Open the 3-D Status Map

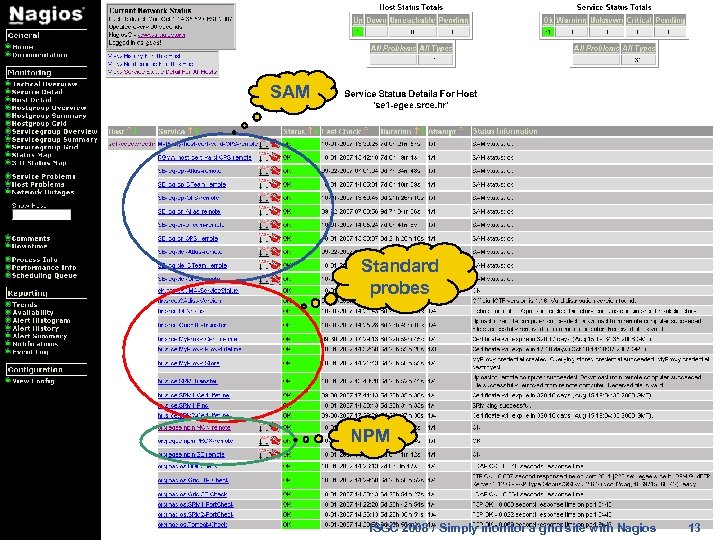39,163
